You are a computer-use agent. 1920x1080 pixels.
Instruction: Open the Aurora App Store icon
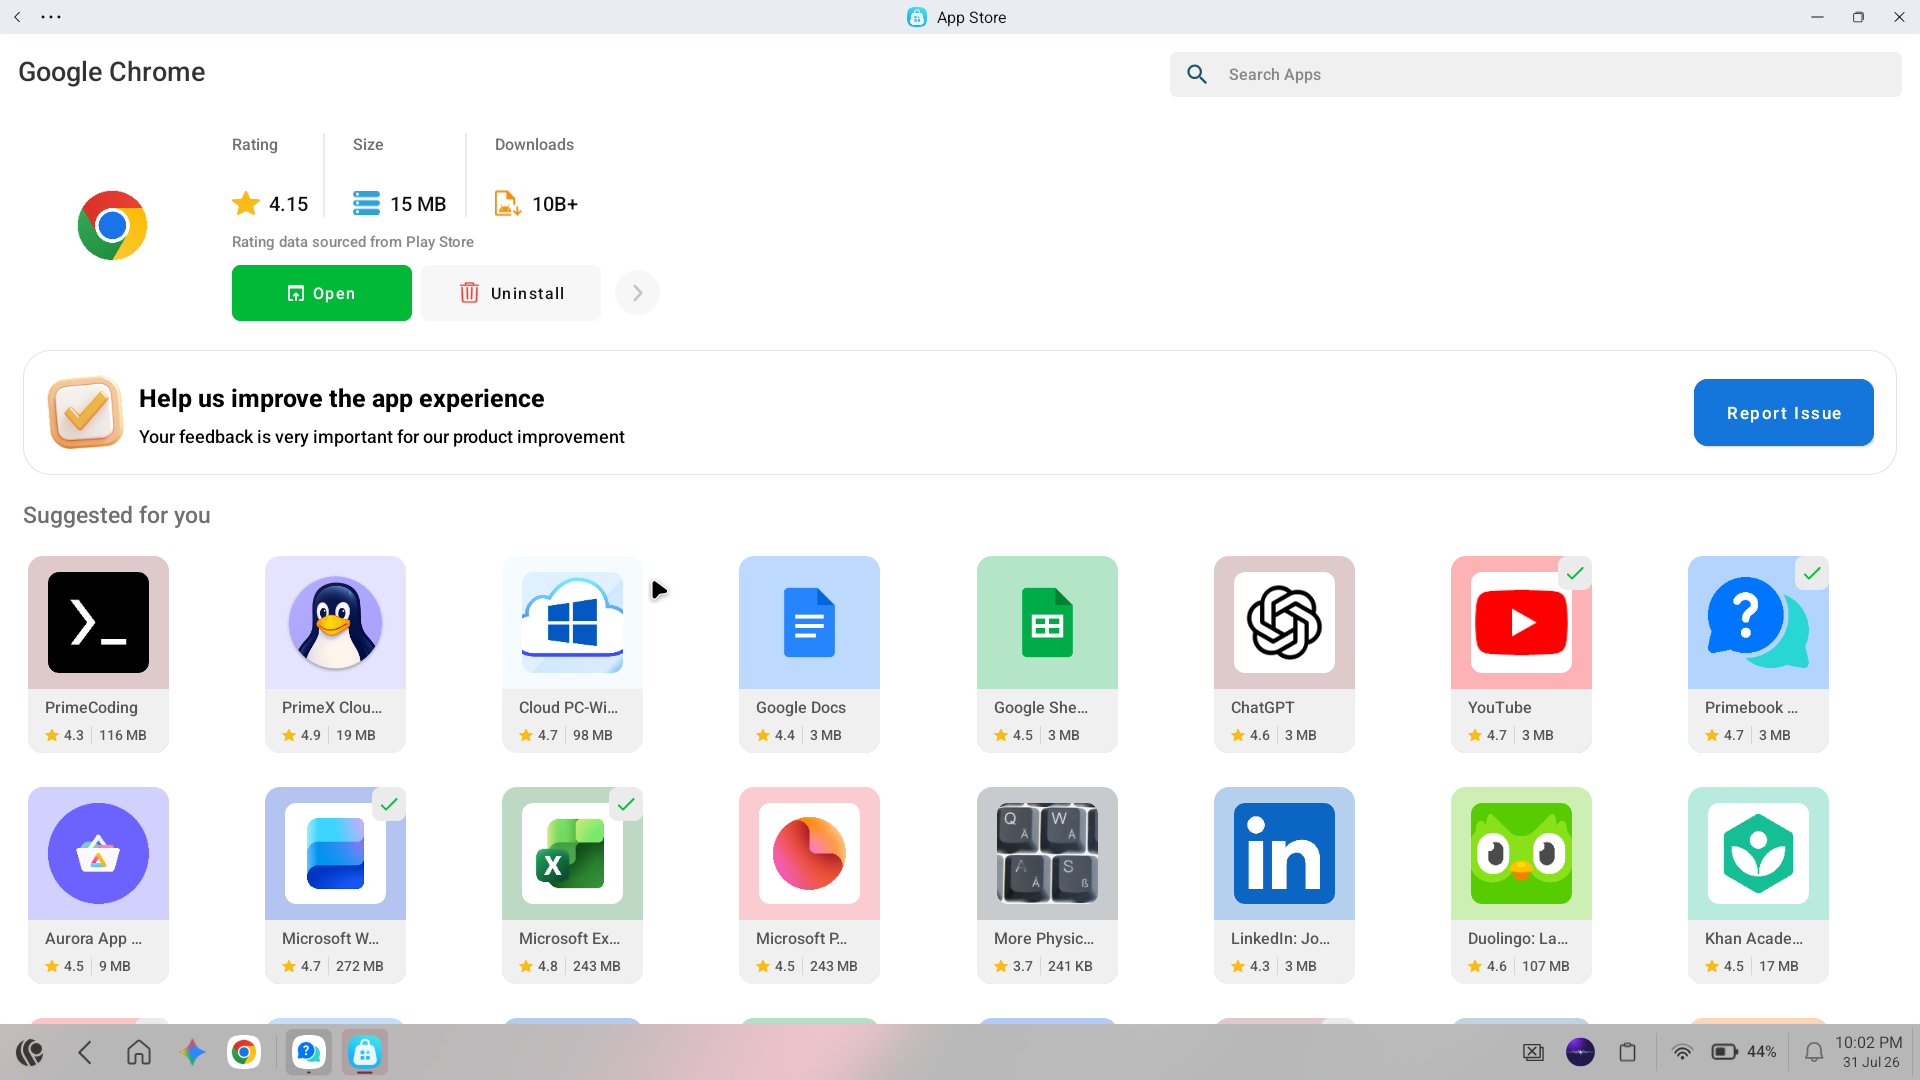click(98, 853)
